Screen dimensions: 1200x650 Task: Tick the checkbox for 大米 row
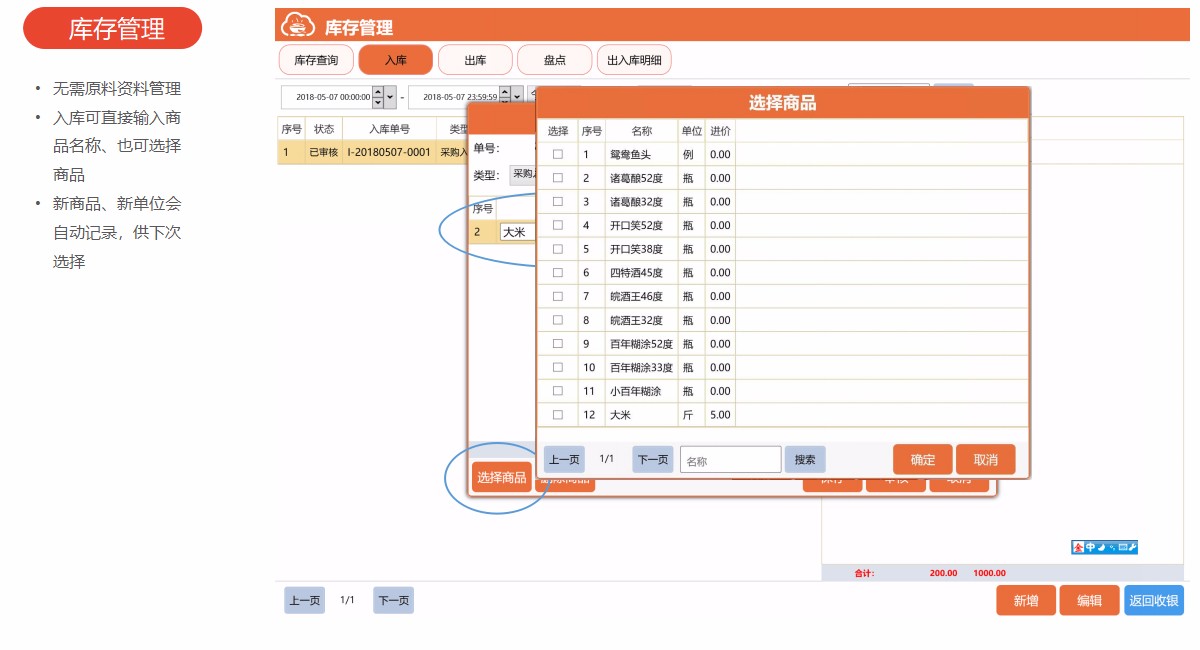pos(558,414)
